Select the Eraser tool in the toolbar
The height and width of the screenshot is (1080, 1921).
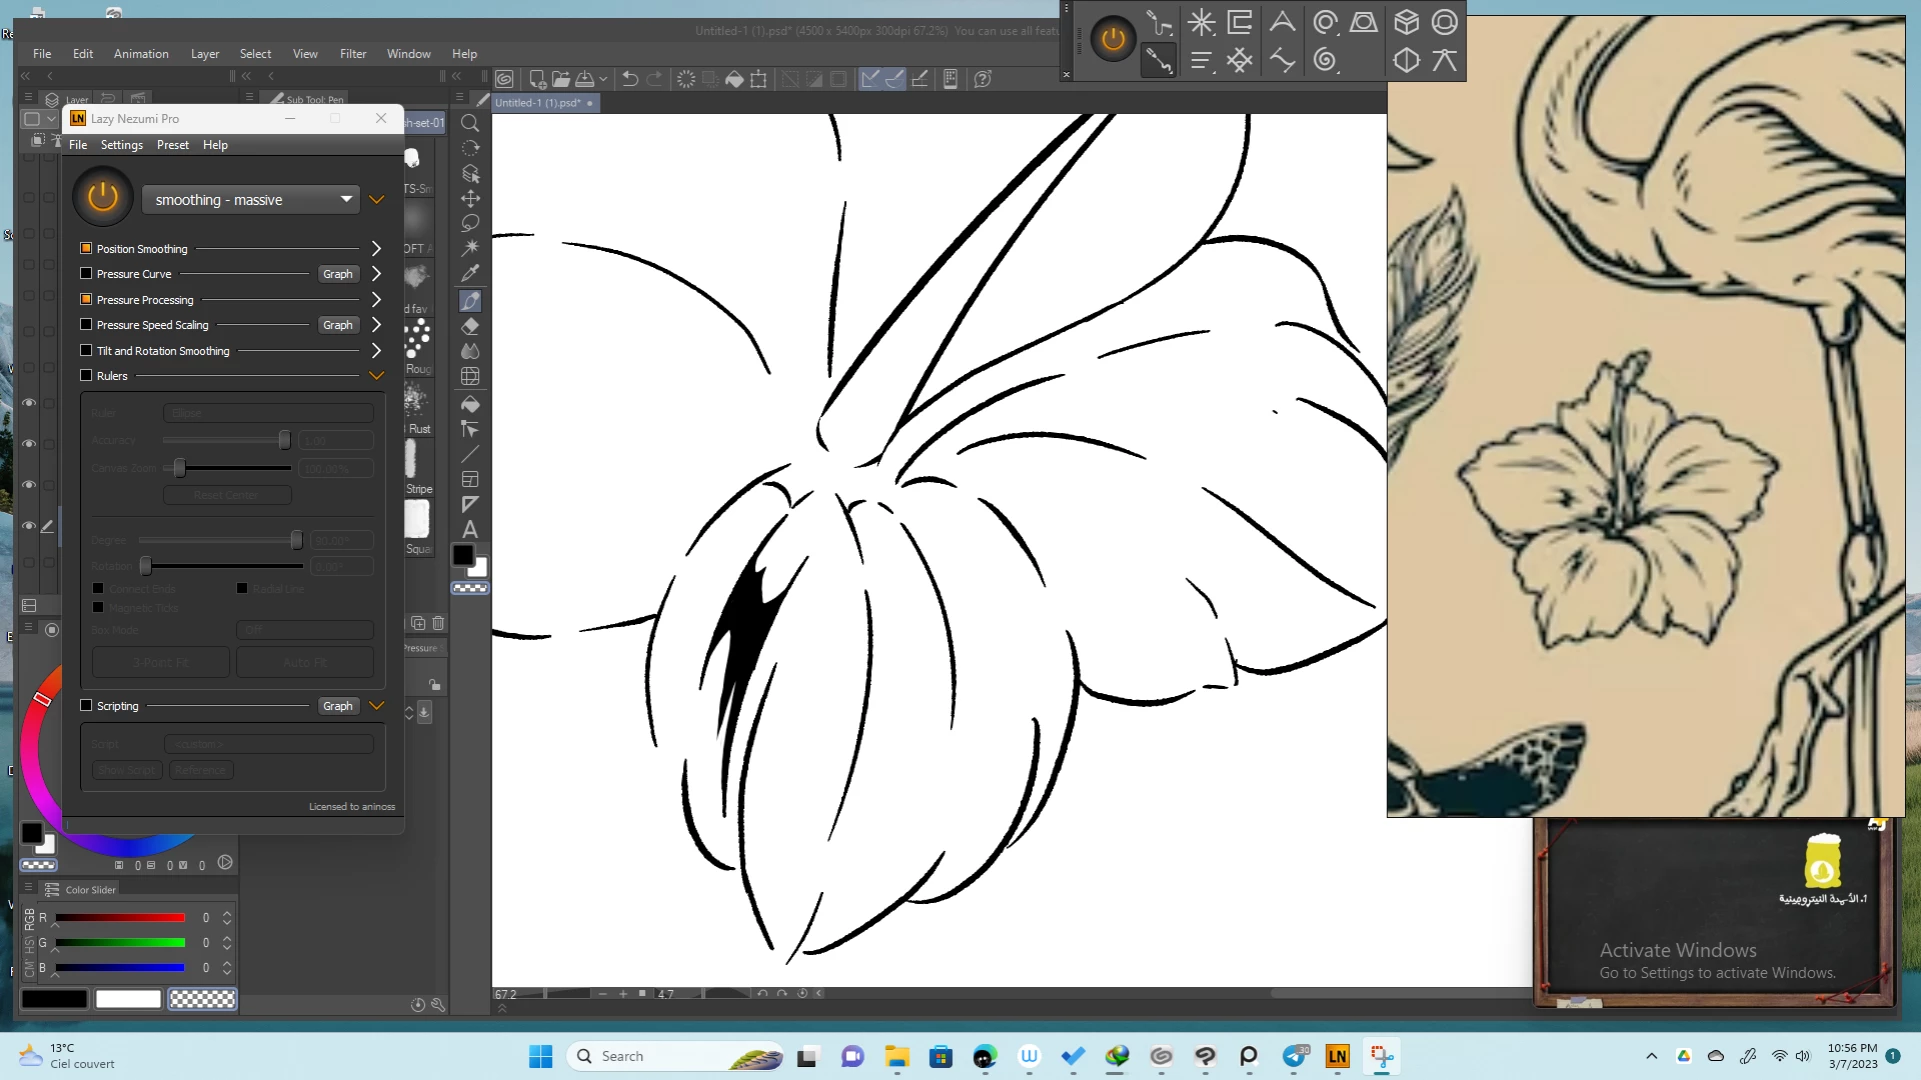click(470, 326)
